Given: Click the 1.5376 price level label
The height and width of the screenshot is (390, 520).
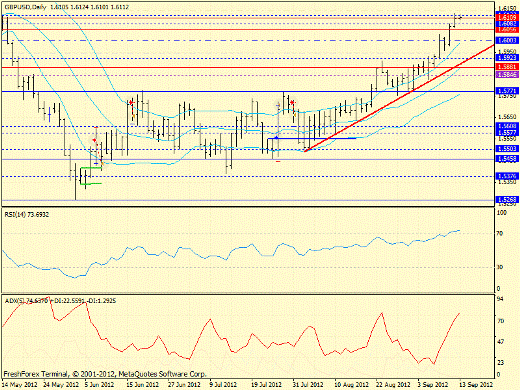Looking at the screenshot, I should coord(507,176).
